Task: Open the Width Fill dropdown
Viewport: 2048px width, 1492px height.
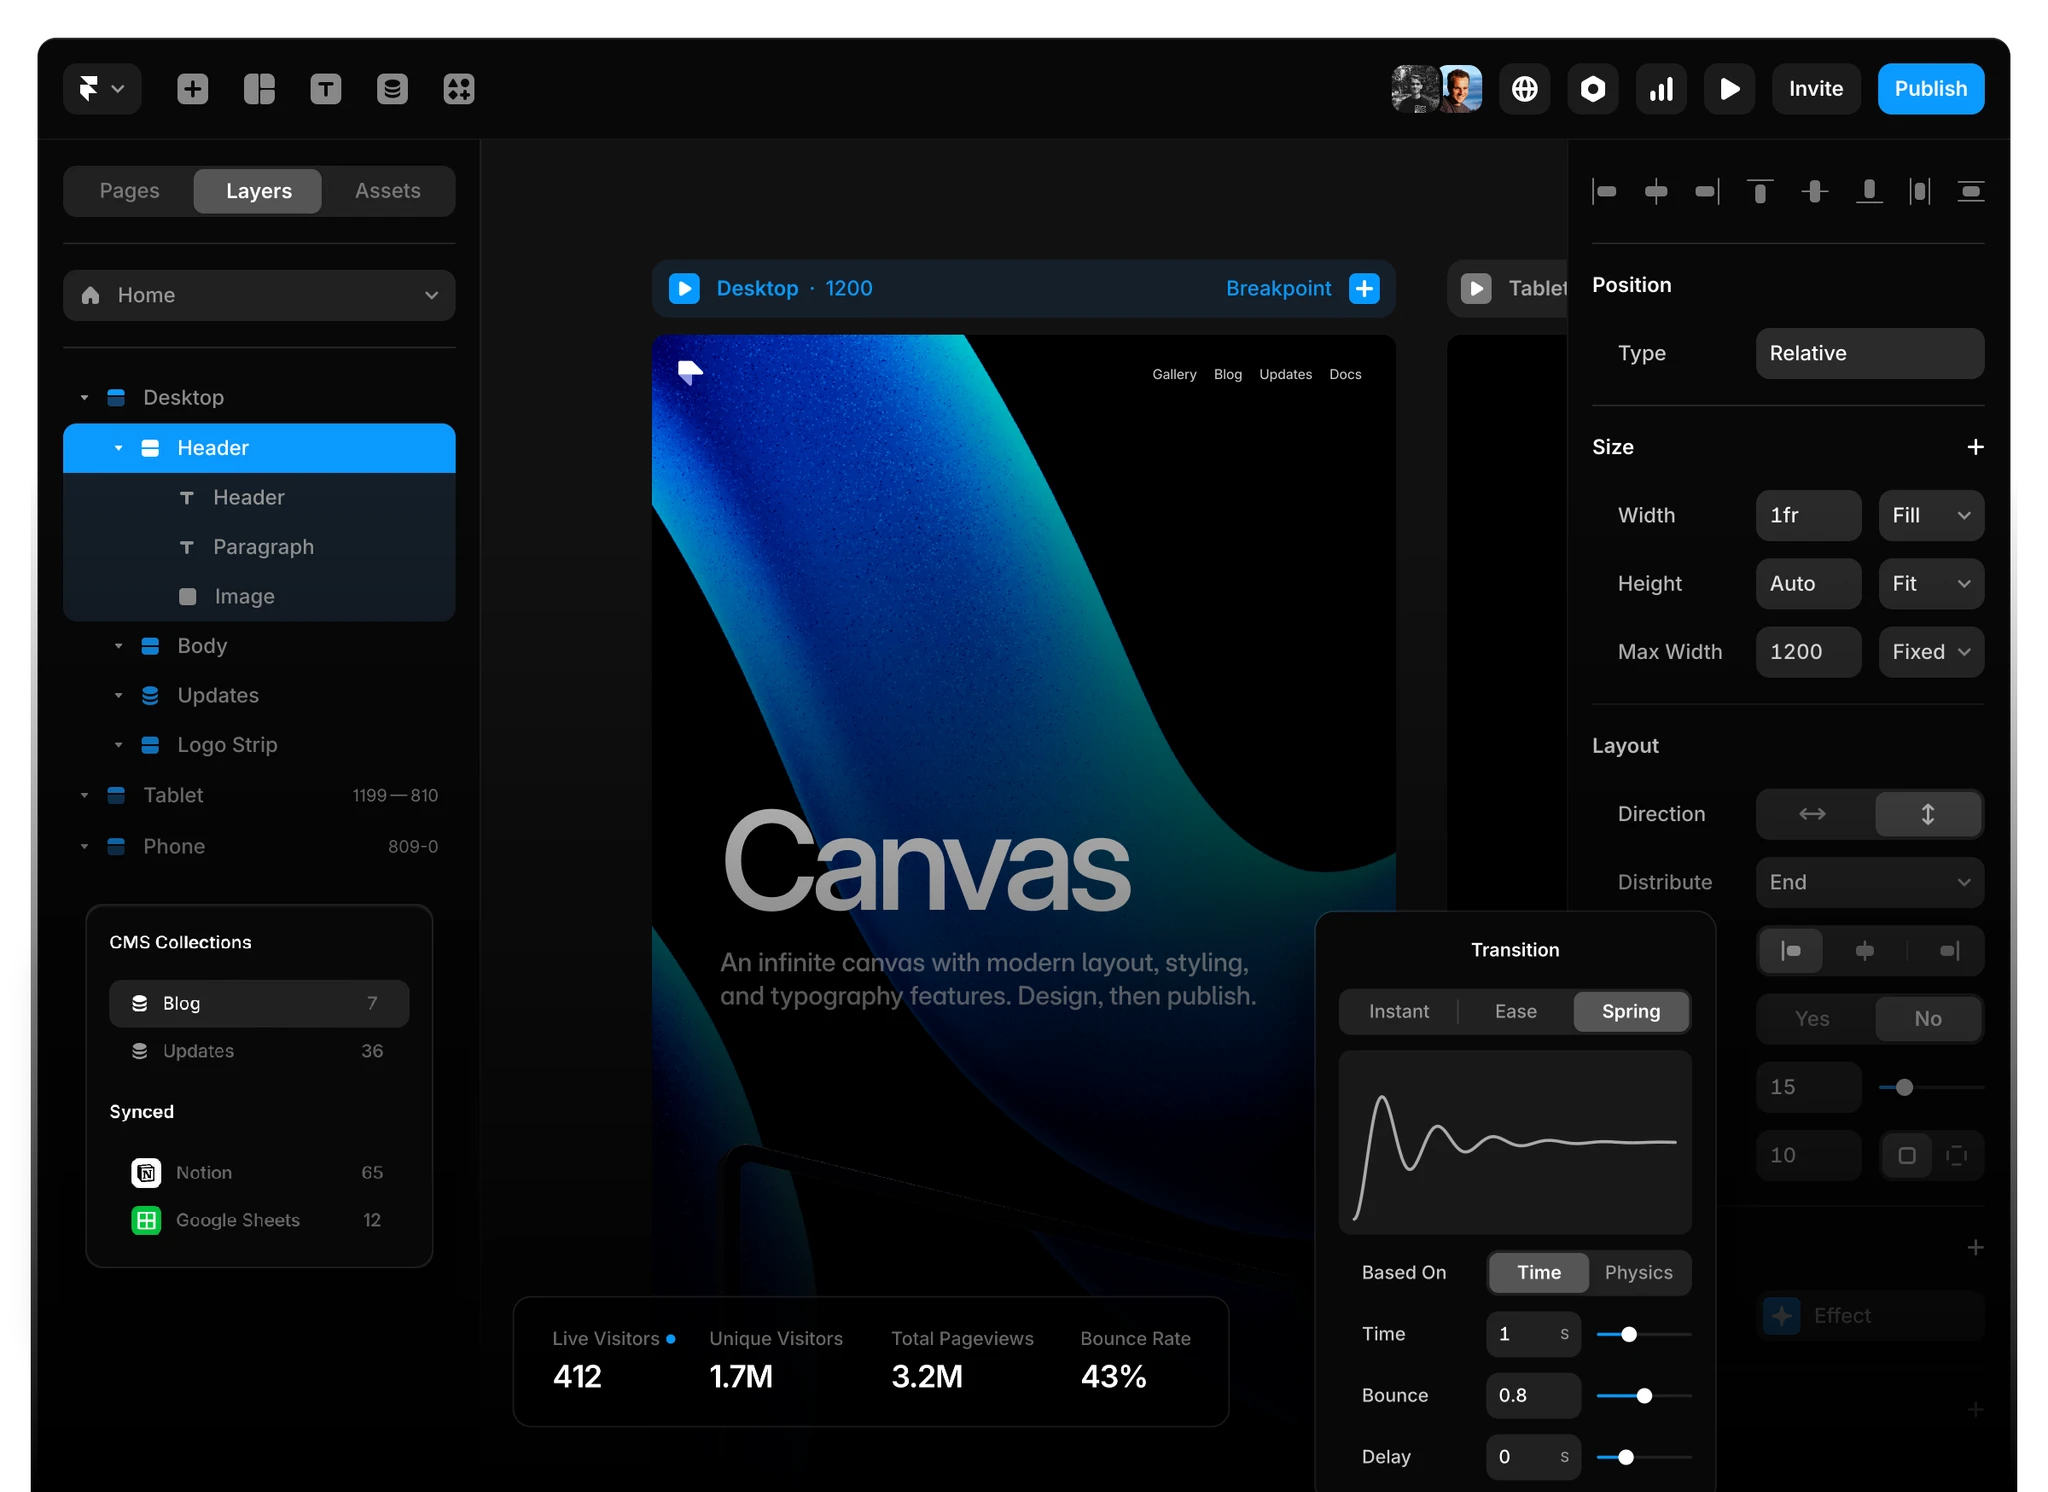Action: (x=1931, y=515)
